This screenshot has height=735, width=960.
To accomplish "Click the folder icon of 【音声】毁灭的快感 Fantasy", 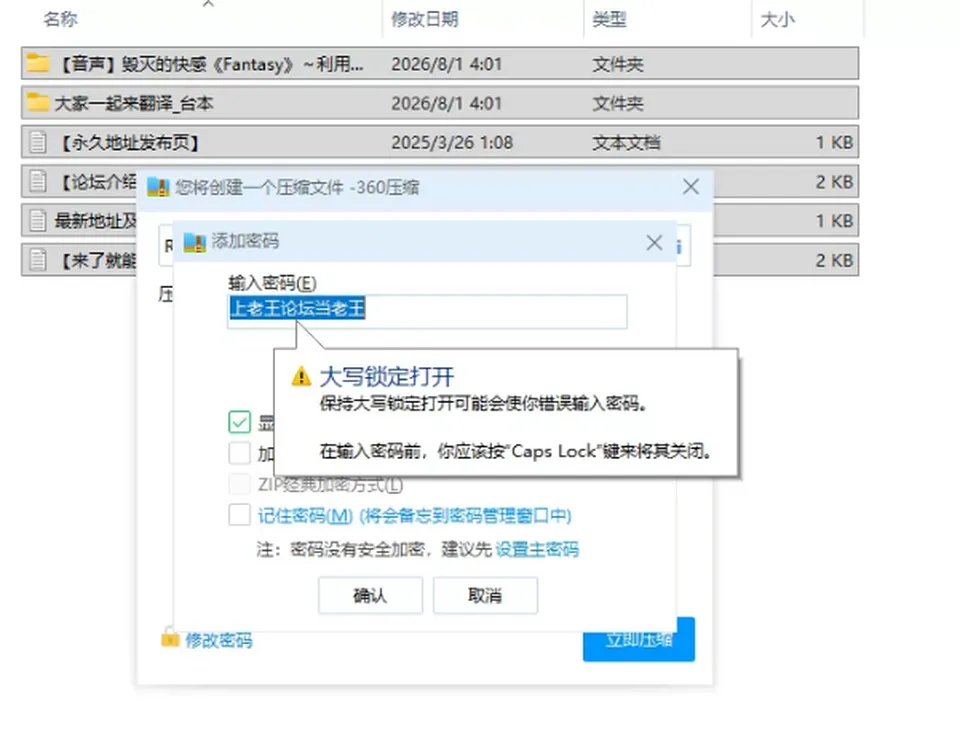I will [x=38, y=63].
